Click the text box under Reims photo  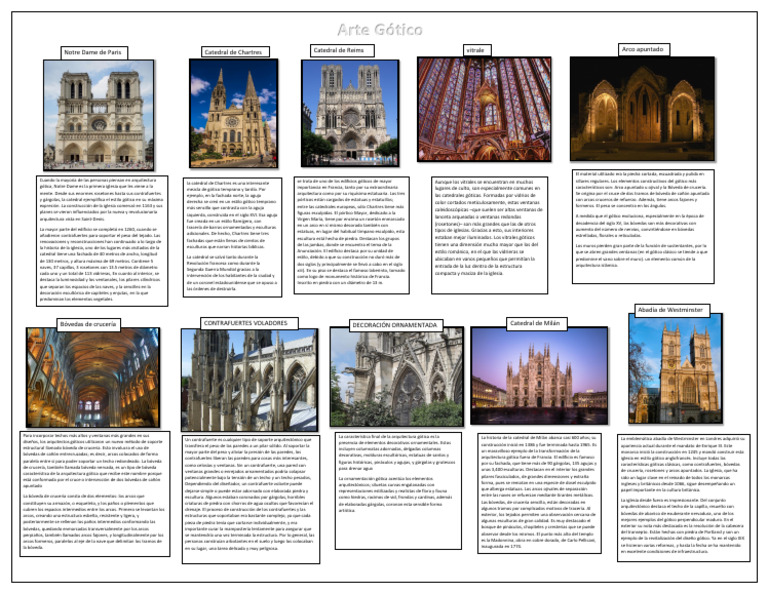coord(352,236)
